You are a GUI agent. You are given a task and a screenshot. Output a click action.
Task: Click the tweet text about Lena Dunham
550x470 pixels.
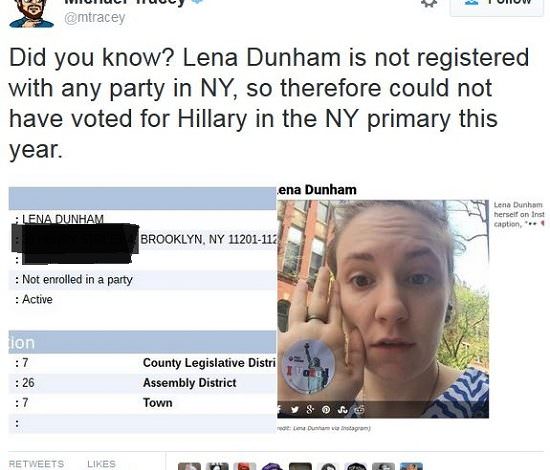point(269,103)
